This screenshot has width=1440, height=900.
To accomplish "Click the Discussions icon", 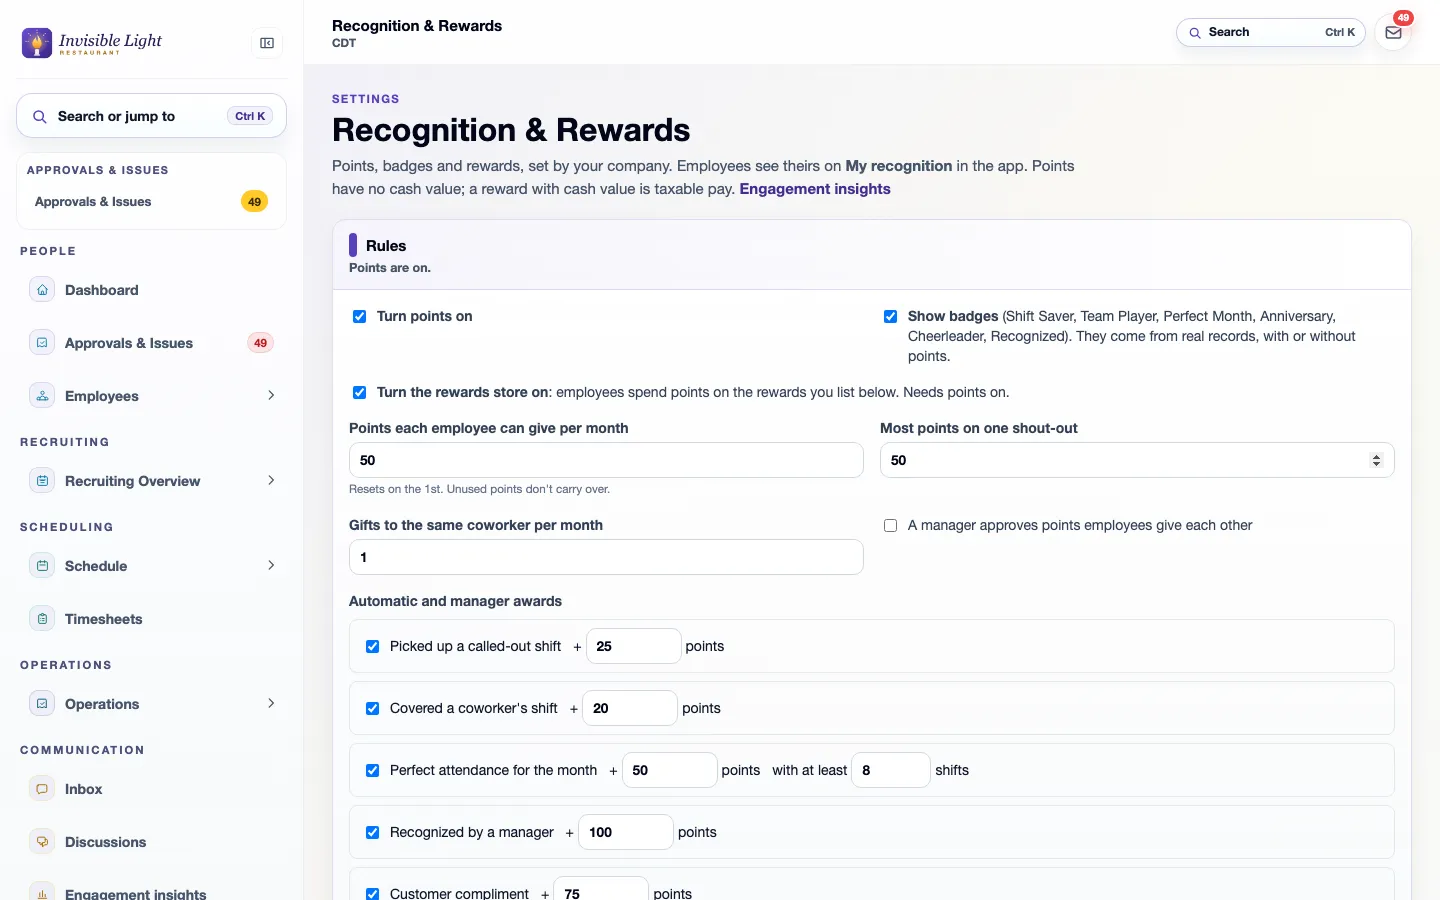I will pos(42,842).
